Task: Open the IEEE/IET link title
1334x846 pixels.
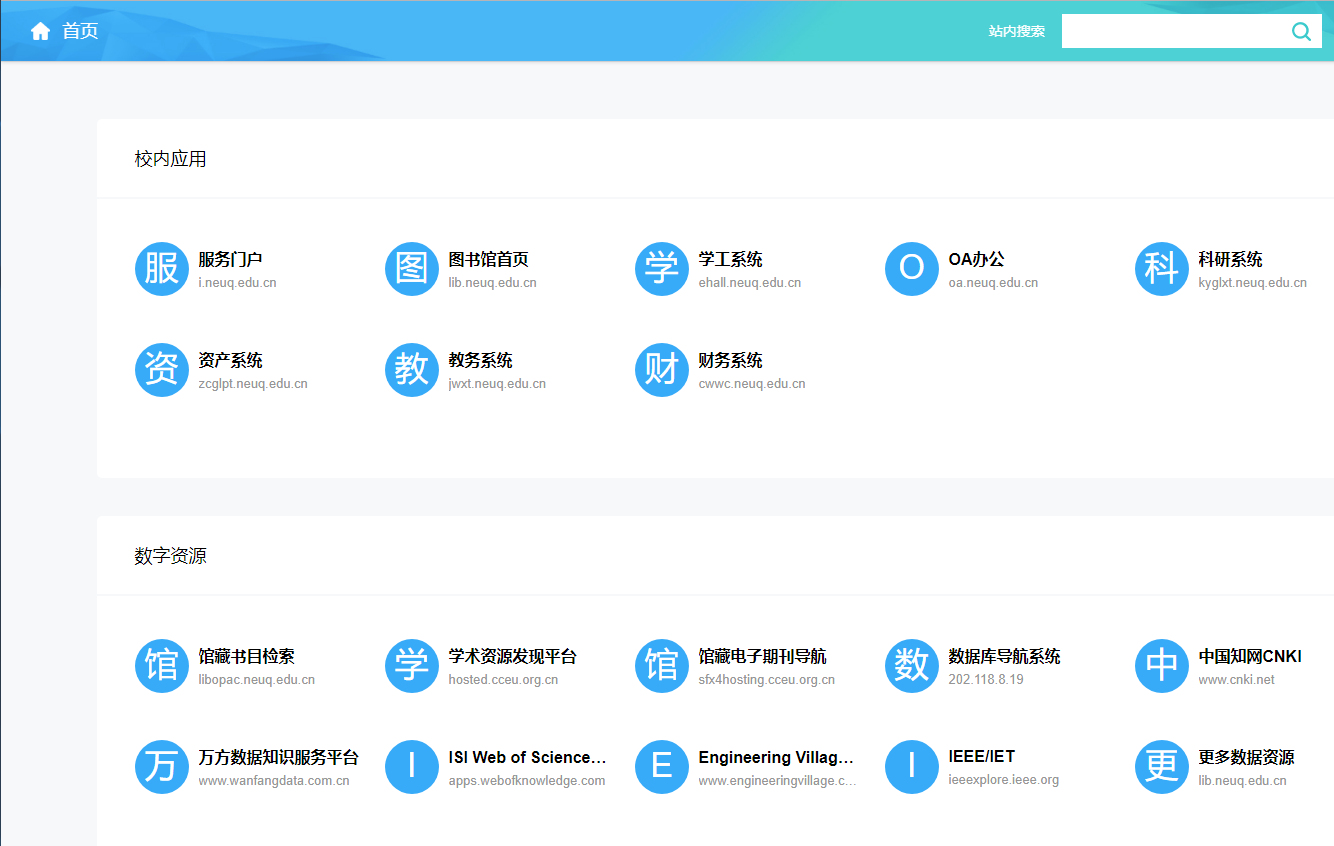Action: pyautogui.click(x=981, y=757)
